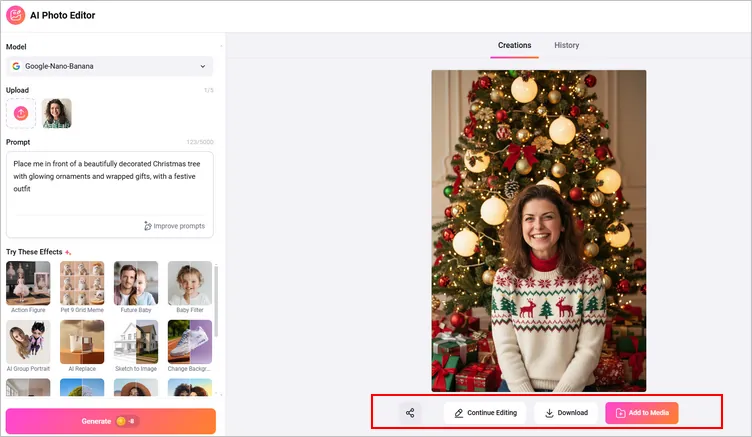Click the Generate button
752x437 pixels.
111,421
